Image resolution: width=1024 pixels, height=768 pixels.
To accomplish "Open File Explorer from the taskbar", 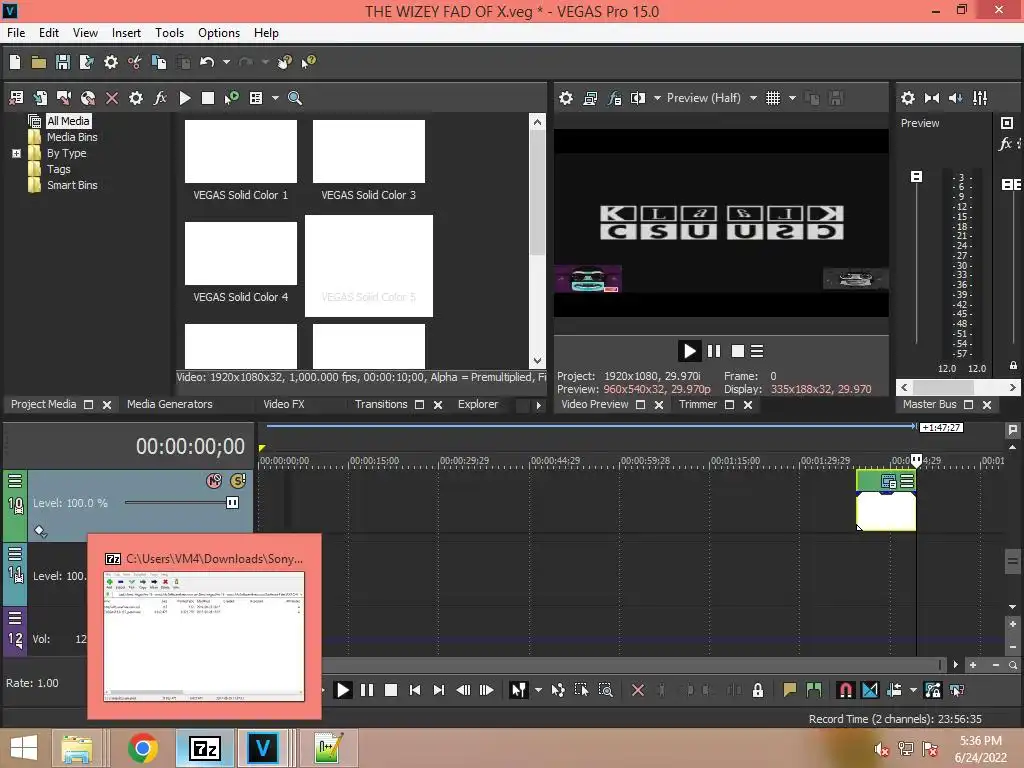I will (x=77, y=748).
